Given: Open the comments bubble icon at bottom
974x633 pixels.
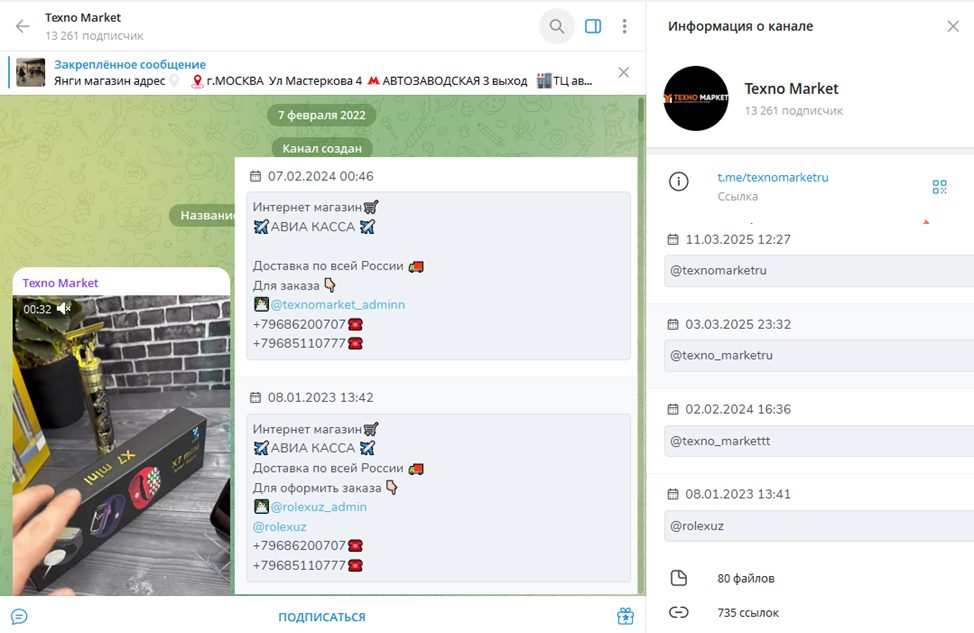Looking at the screenshot, I should point(19,616).
